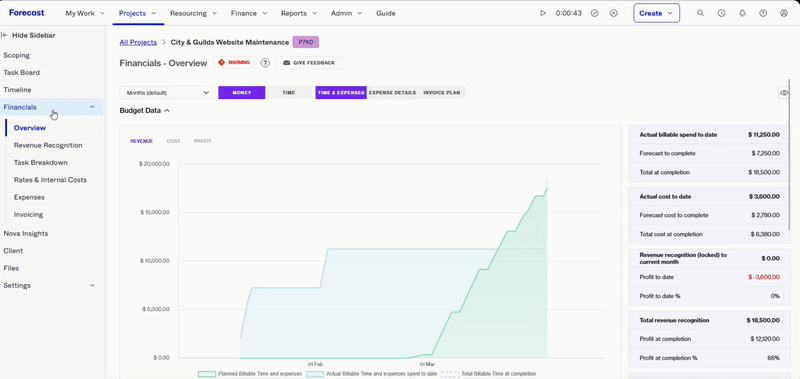Click the All Projects breadcrumb link
800x379 pixels.
tap(138, 42)
